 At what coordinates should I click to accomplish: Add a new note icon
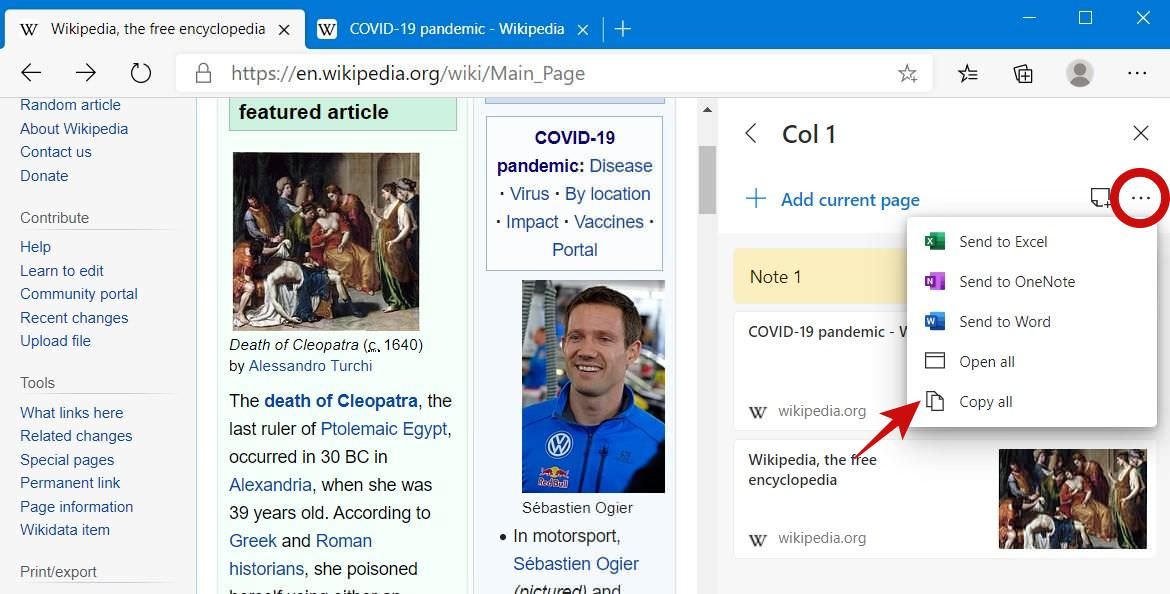click(1100, 198)
